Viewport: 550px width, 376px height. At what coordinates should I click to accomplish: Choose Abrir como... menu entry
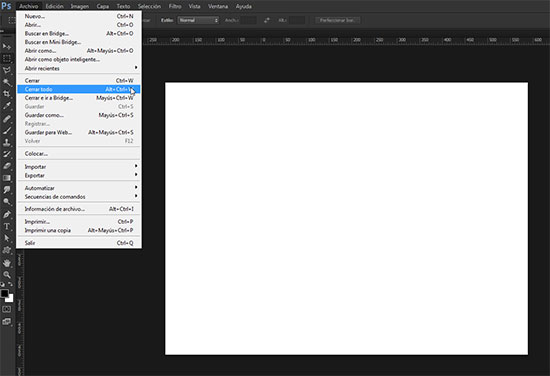[x=79, y=51]
